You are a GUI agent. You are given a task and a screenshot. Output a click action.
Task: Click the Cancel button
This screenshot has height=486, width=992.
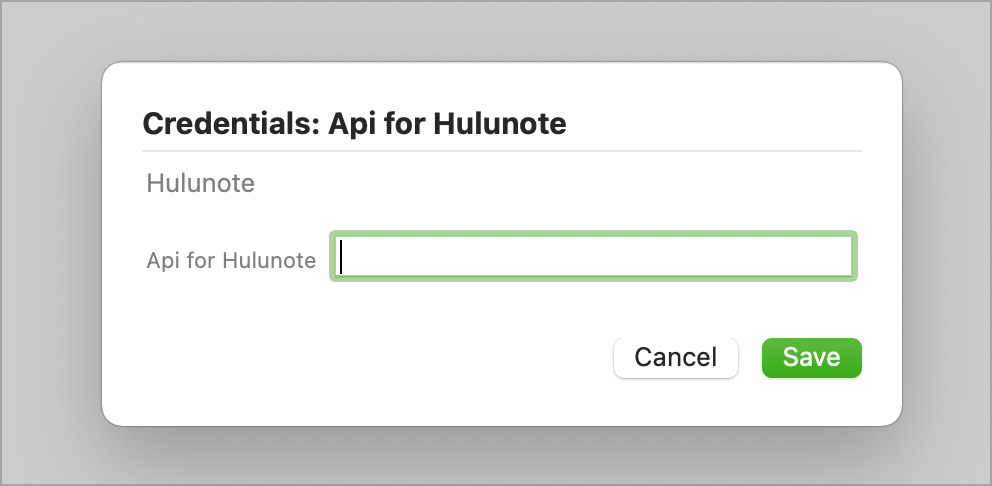[x=675, y=357]
